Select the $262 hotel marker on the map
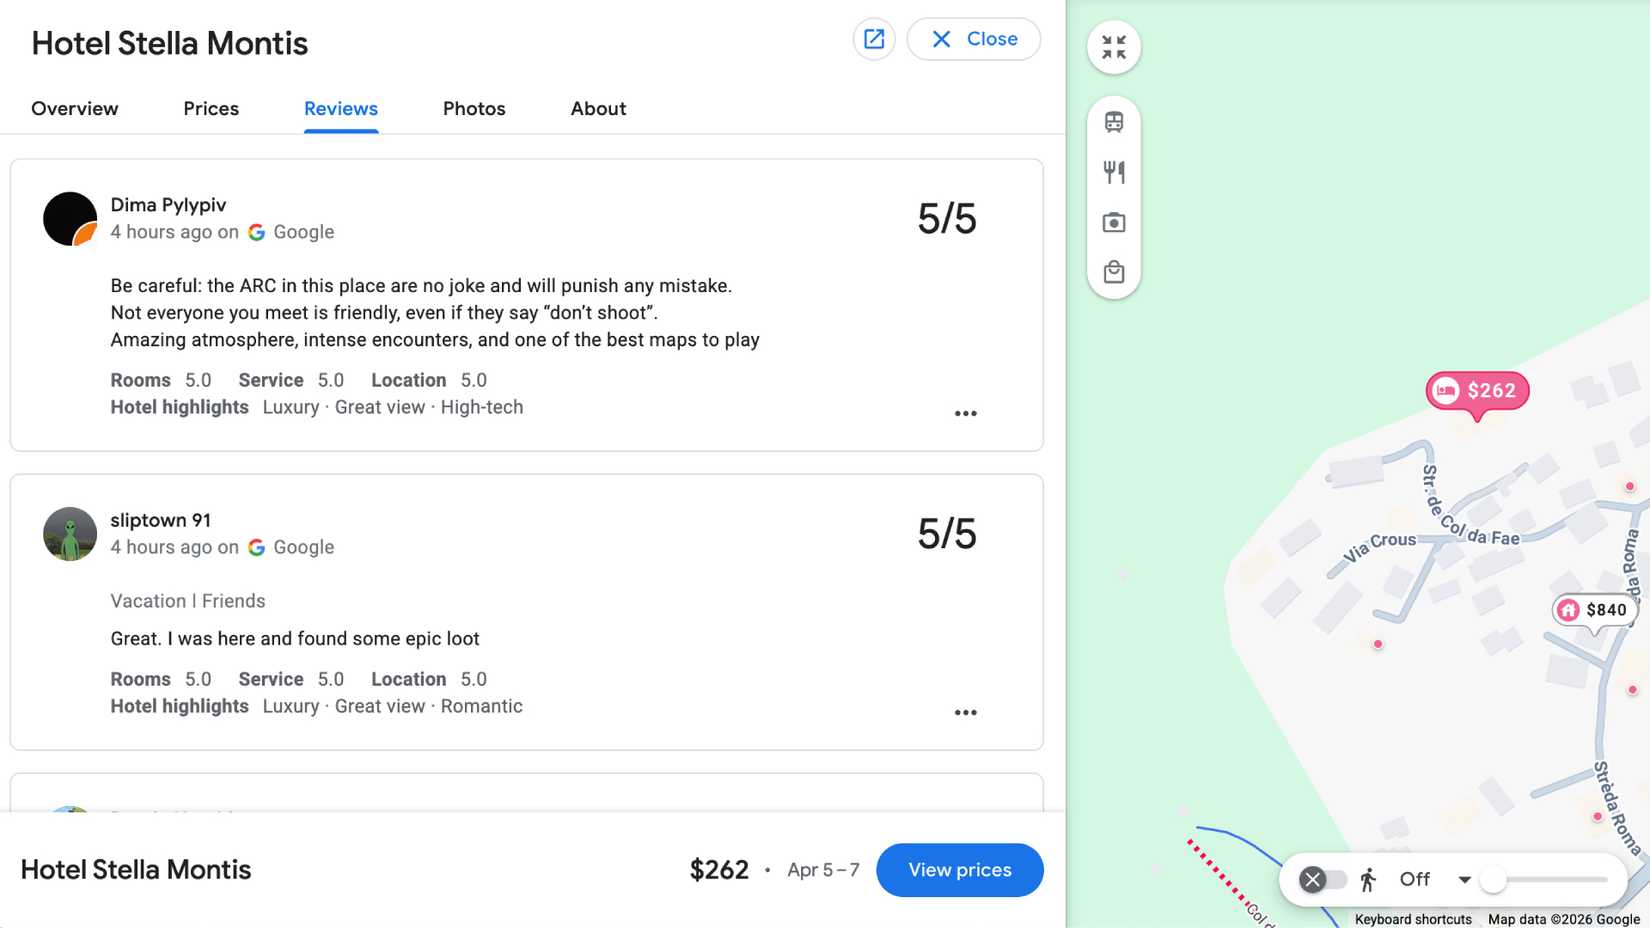The image size is (1650, 928). [x=1477, y=391]
